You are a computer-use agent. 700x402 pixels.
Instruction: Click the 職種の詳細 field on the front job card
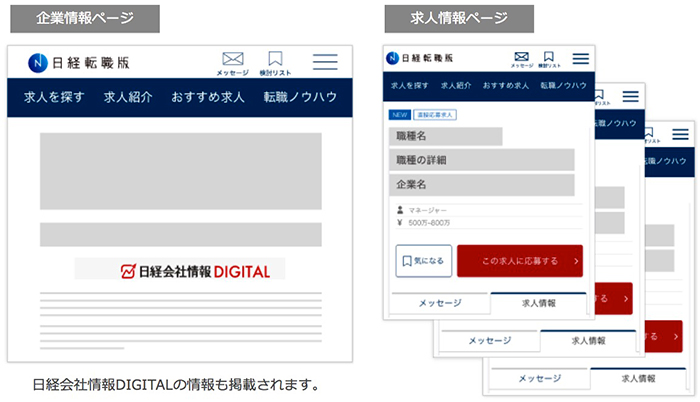(x=482, y=160)
